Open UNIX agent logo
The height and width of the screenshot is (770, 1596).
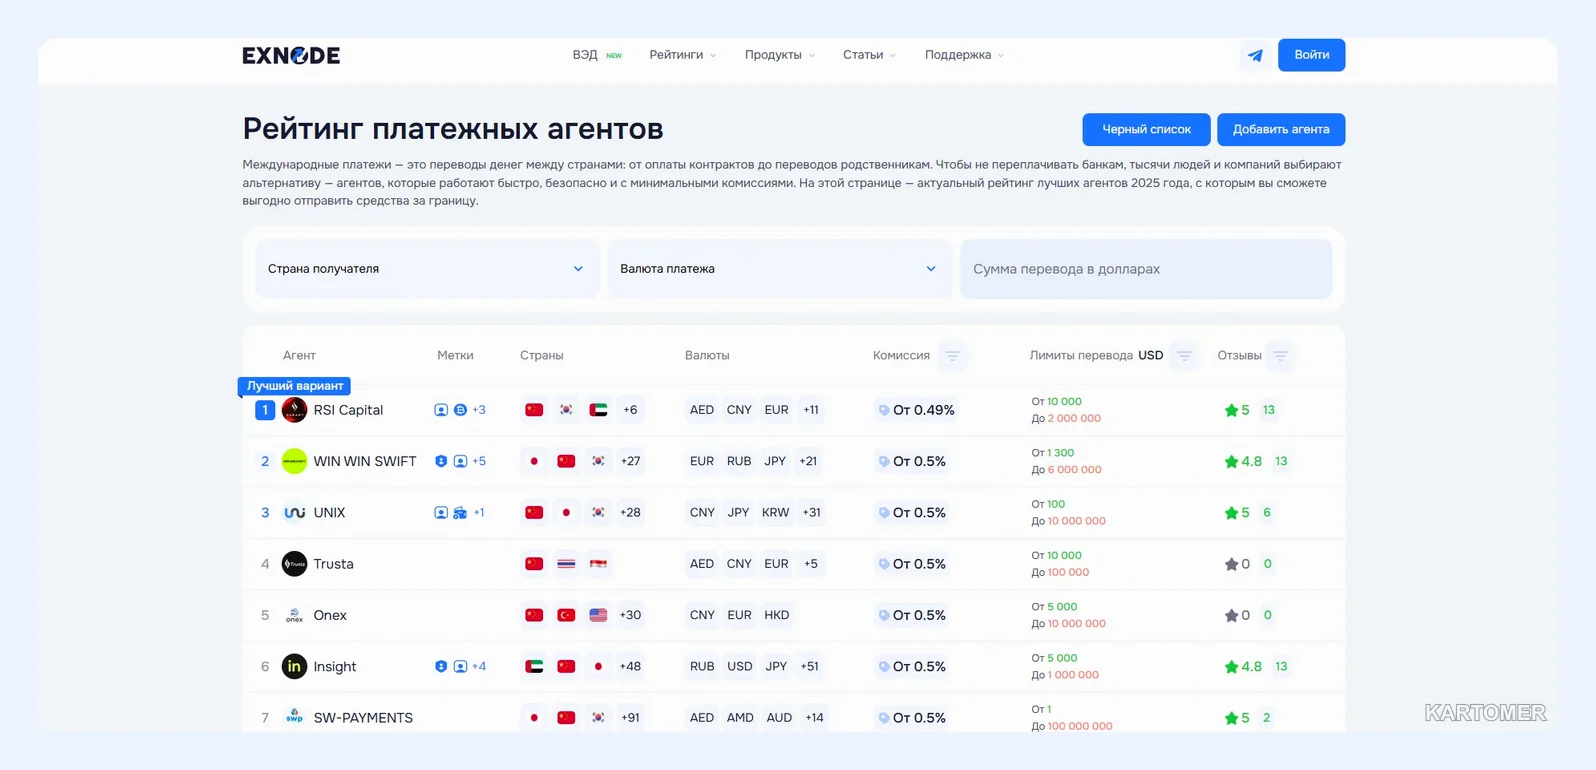coord(294,513)
